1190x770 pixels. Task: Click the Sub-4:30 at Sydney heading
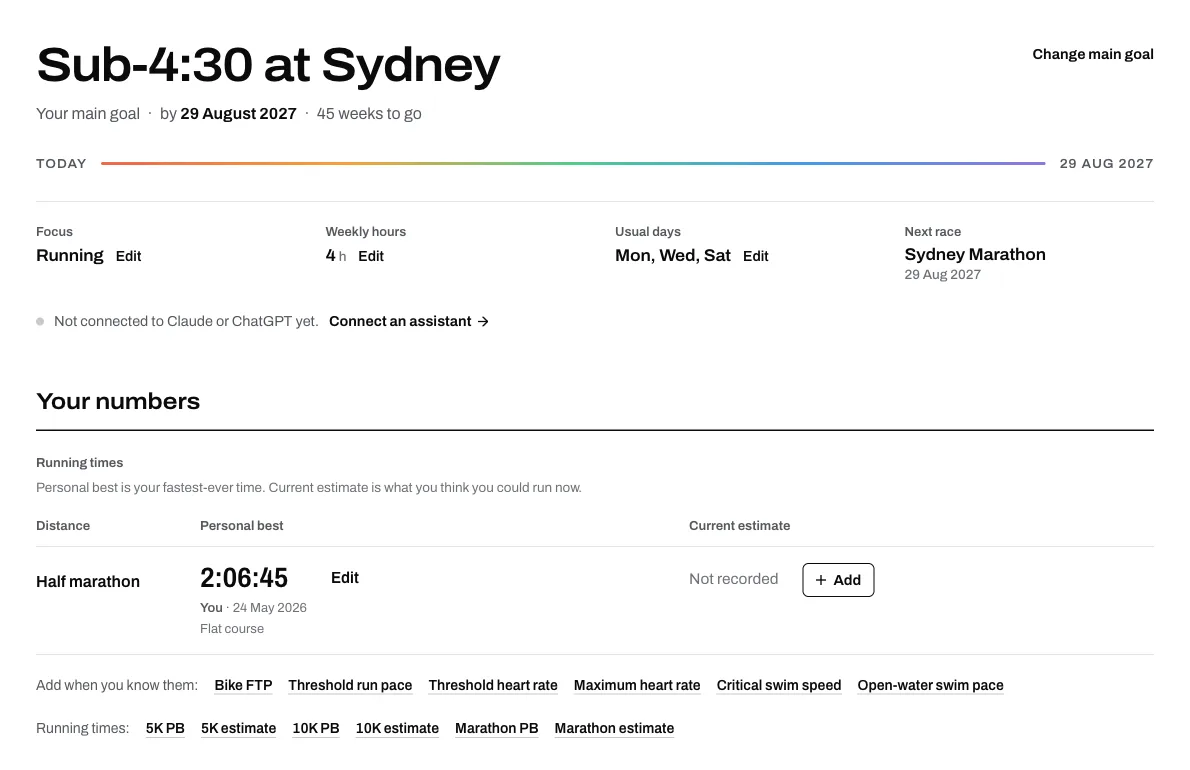[268, 65]
